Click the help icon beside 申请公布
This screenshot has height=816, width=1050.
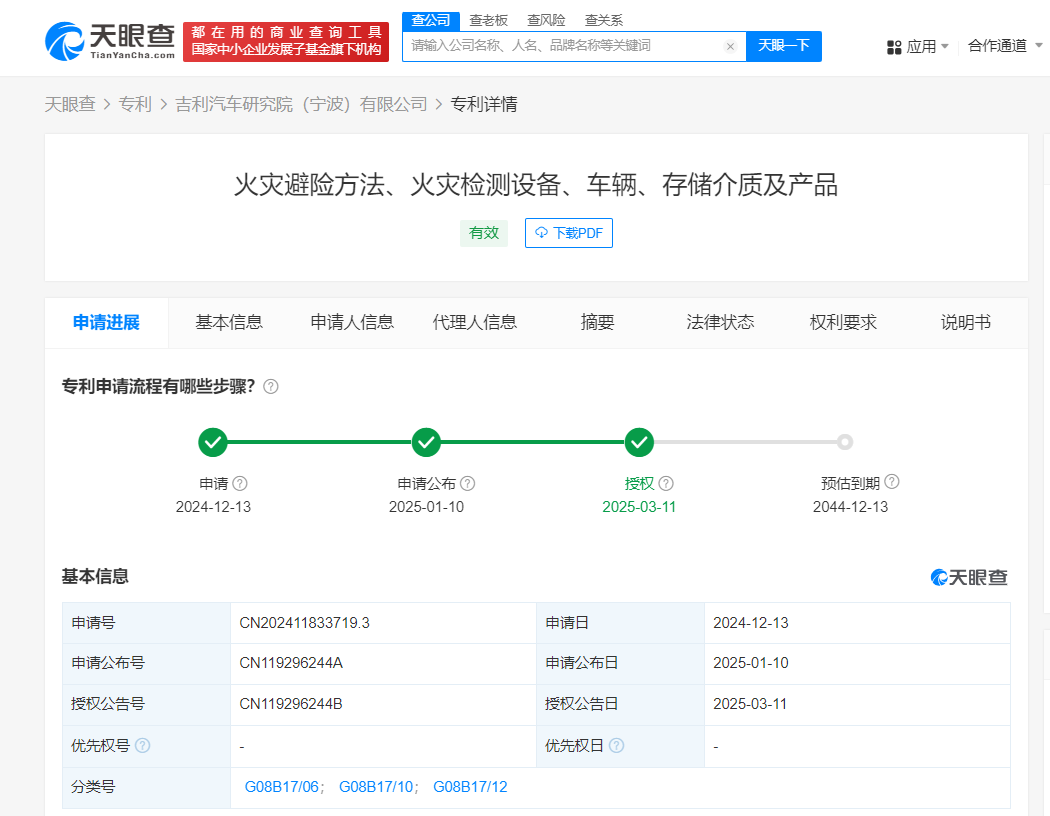[x=467, y=484]
